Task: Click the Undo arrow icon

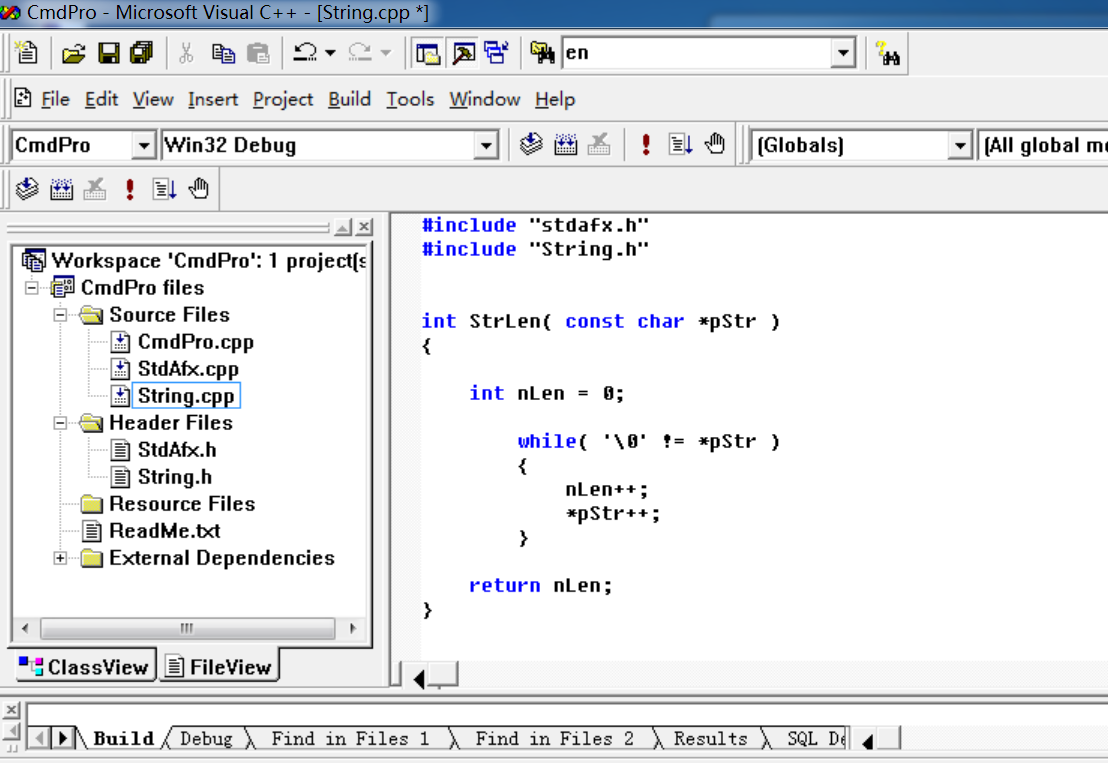Action: click(305, 53)
